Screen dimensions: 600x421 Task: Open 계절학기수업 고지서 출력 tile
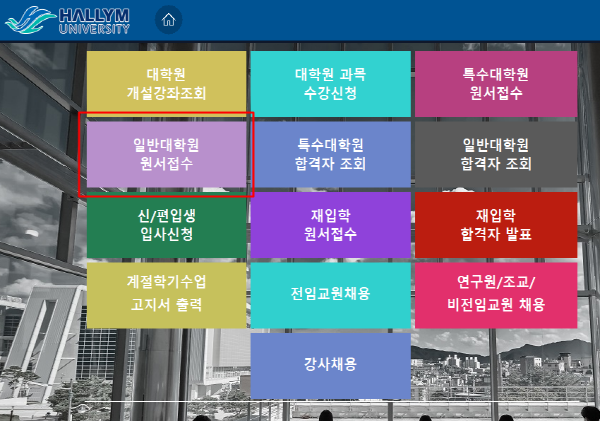pos(166,295)
